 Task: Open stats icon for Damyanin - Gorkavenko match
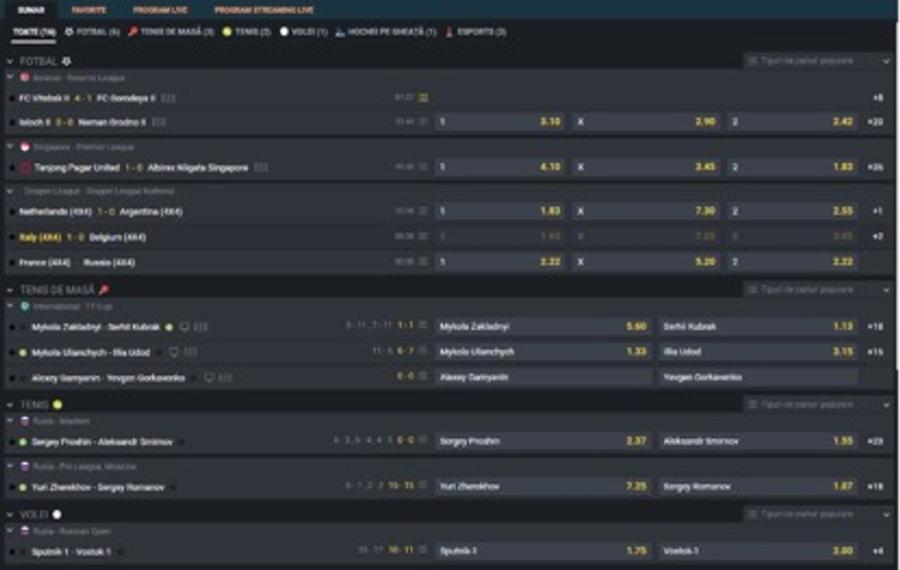pos(225,378)
